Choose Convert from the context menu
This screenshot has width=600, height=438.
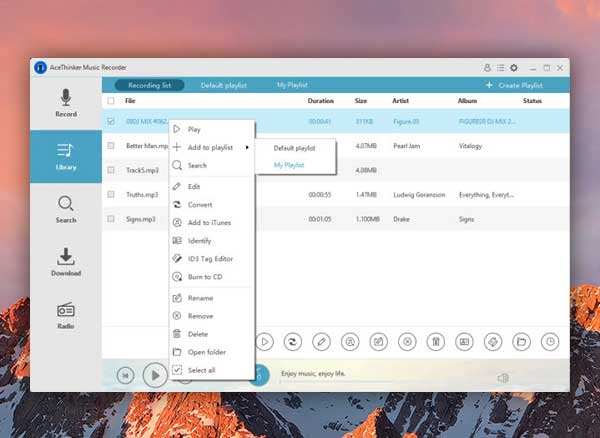coord(212,205)
